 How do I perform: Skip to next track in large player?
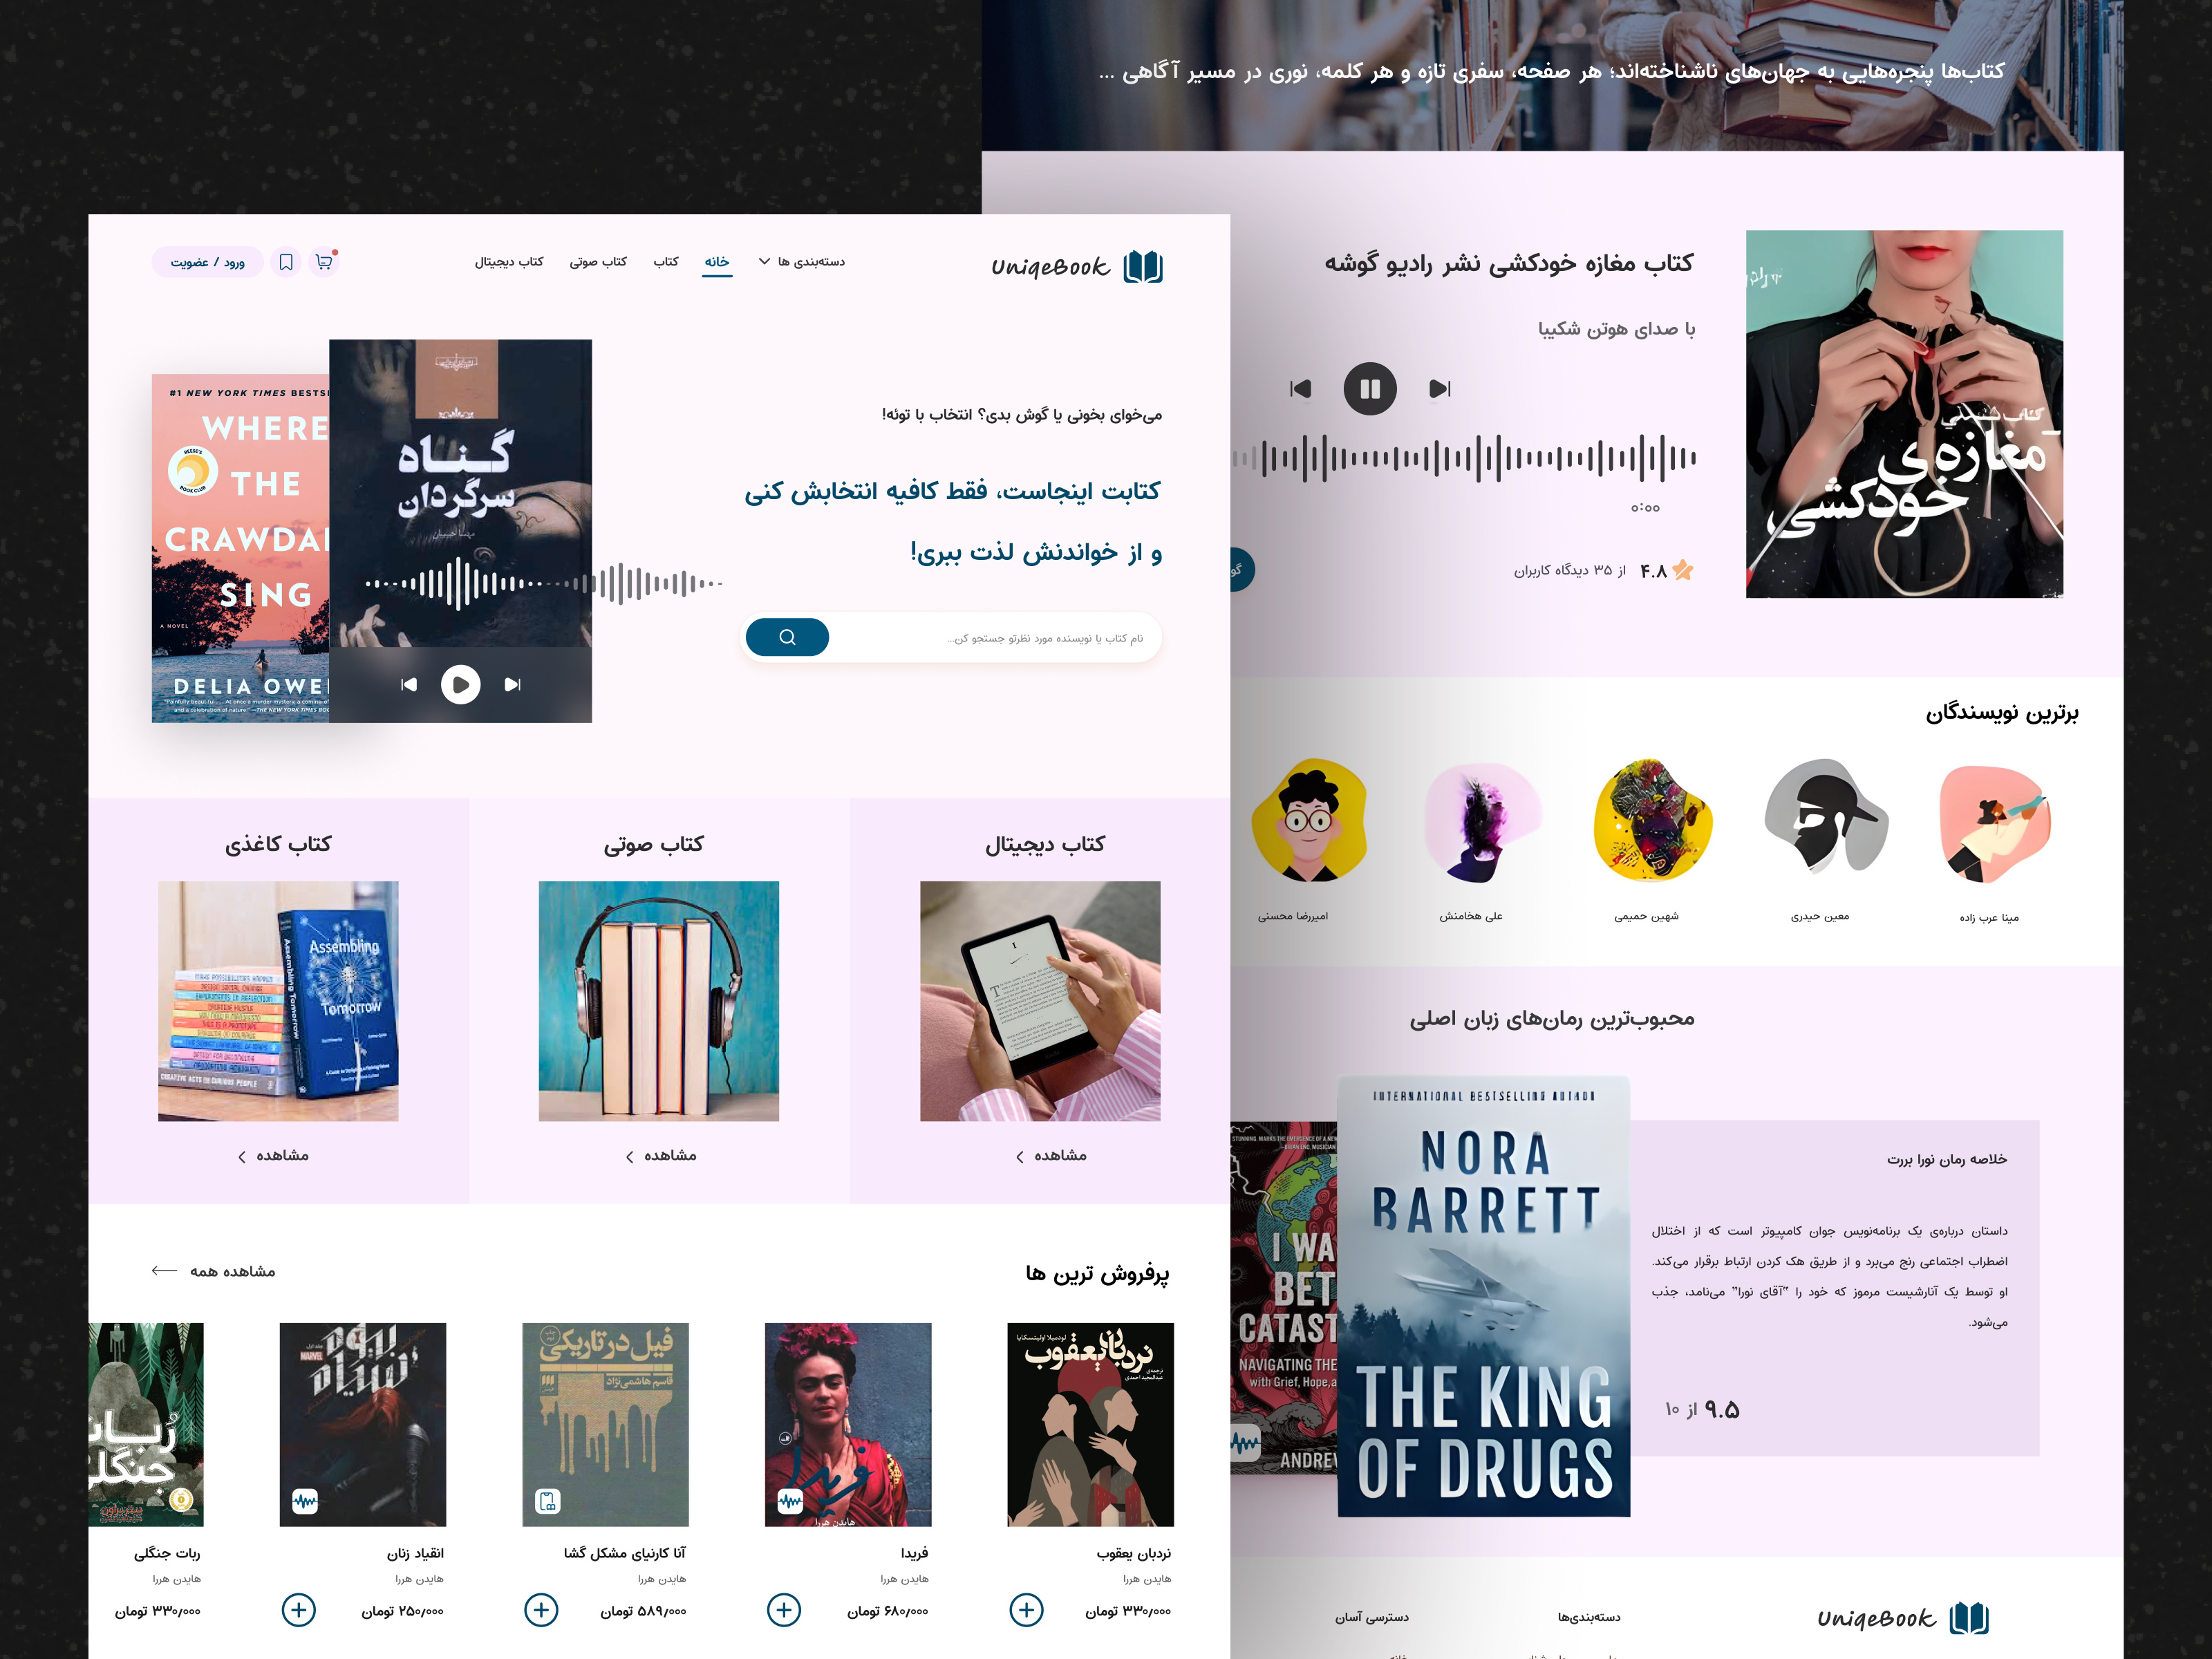pos(1440,389)
